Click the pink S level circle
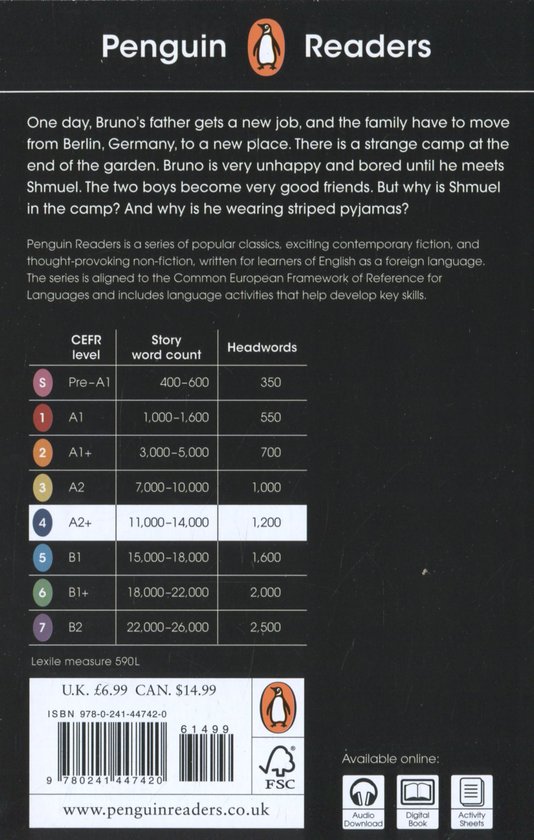This screenshot has height=840, width=534. click(43, 383)
